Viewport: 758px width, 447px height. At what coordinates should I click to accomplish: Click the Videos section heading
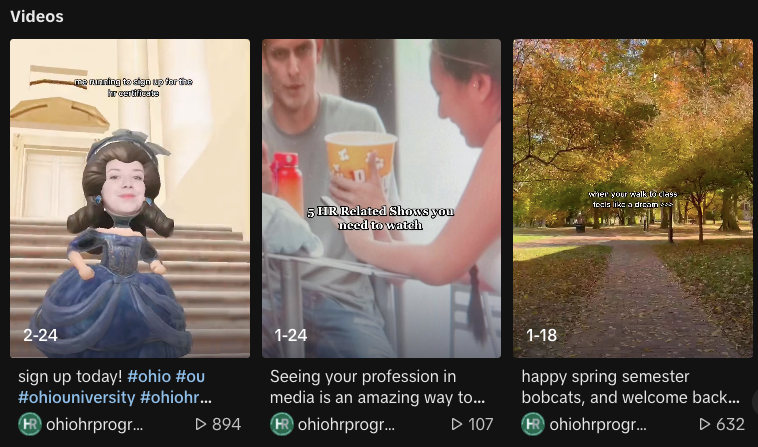click(37, 16)
